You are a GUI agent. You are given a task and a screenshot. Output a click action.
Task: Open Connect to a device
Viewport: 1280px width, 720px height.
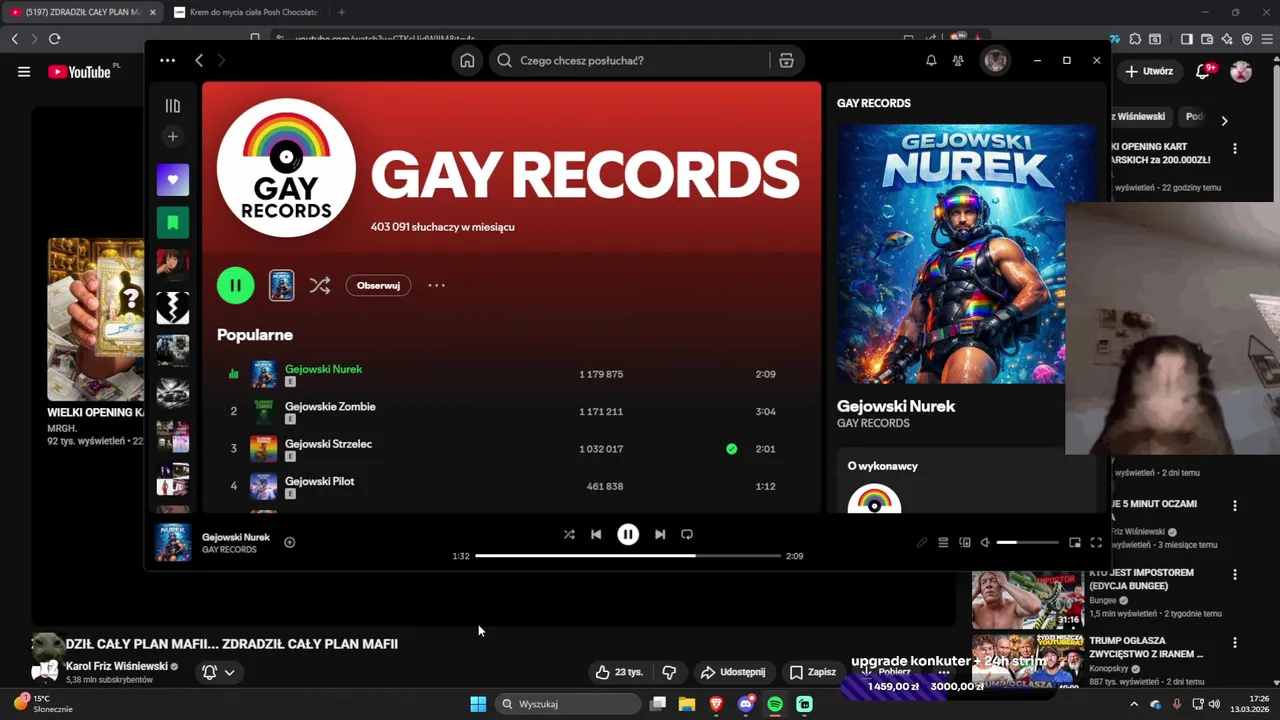point(965,542)
